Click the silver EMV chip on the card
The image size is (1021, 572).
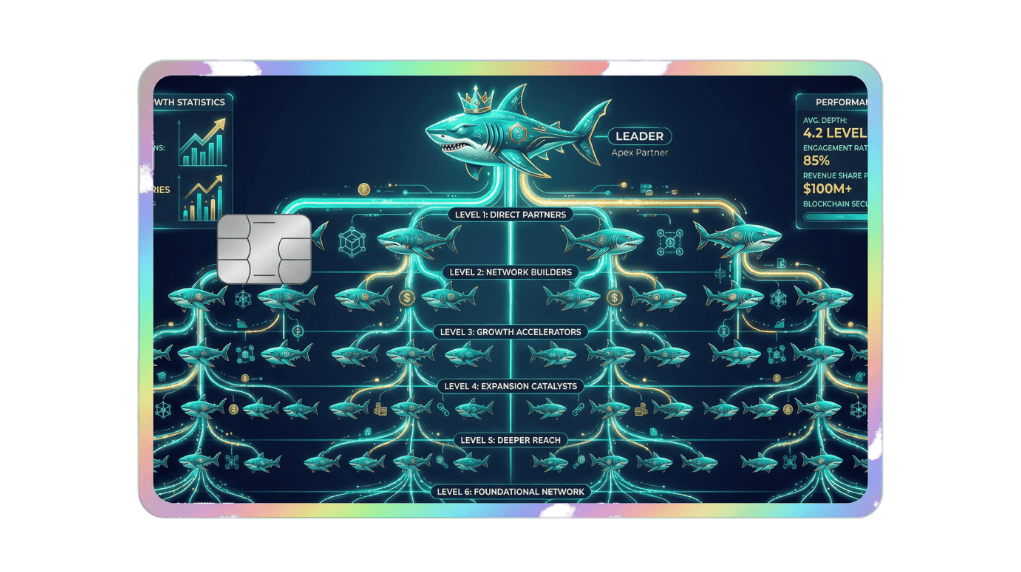pos(264,249)
